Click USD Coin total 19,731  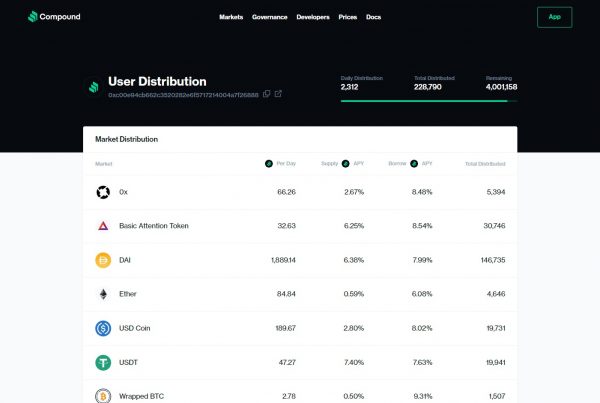coord(496,328)
